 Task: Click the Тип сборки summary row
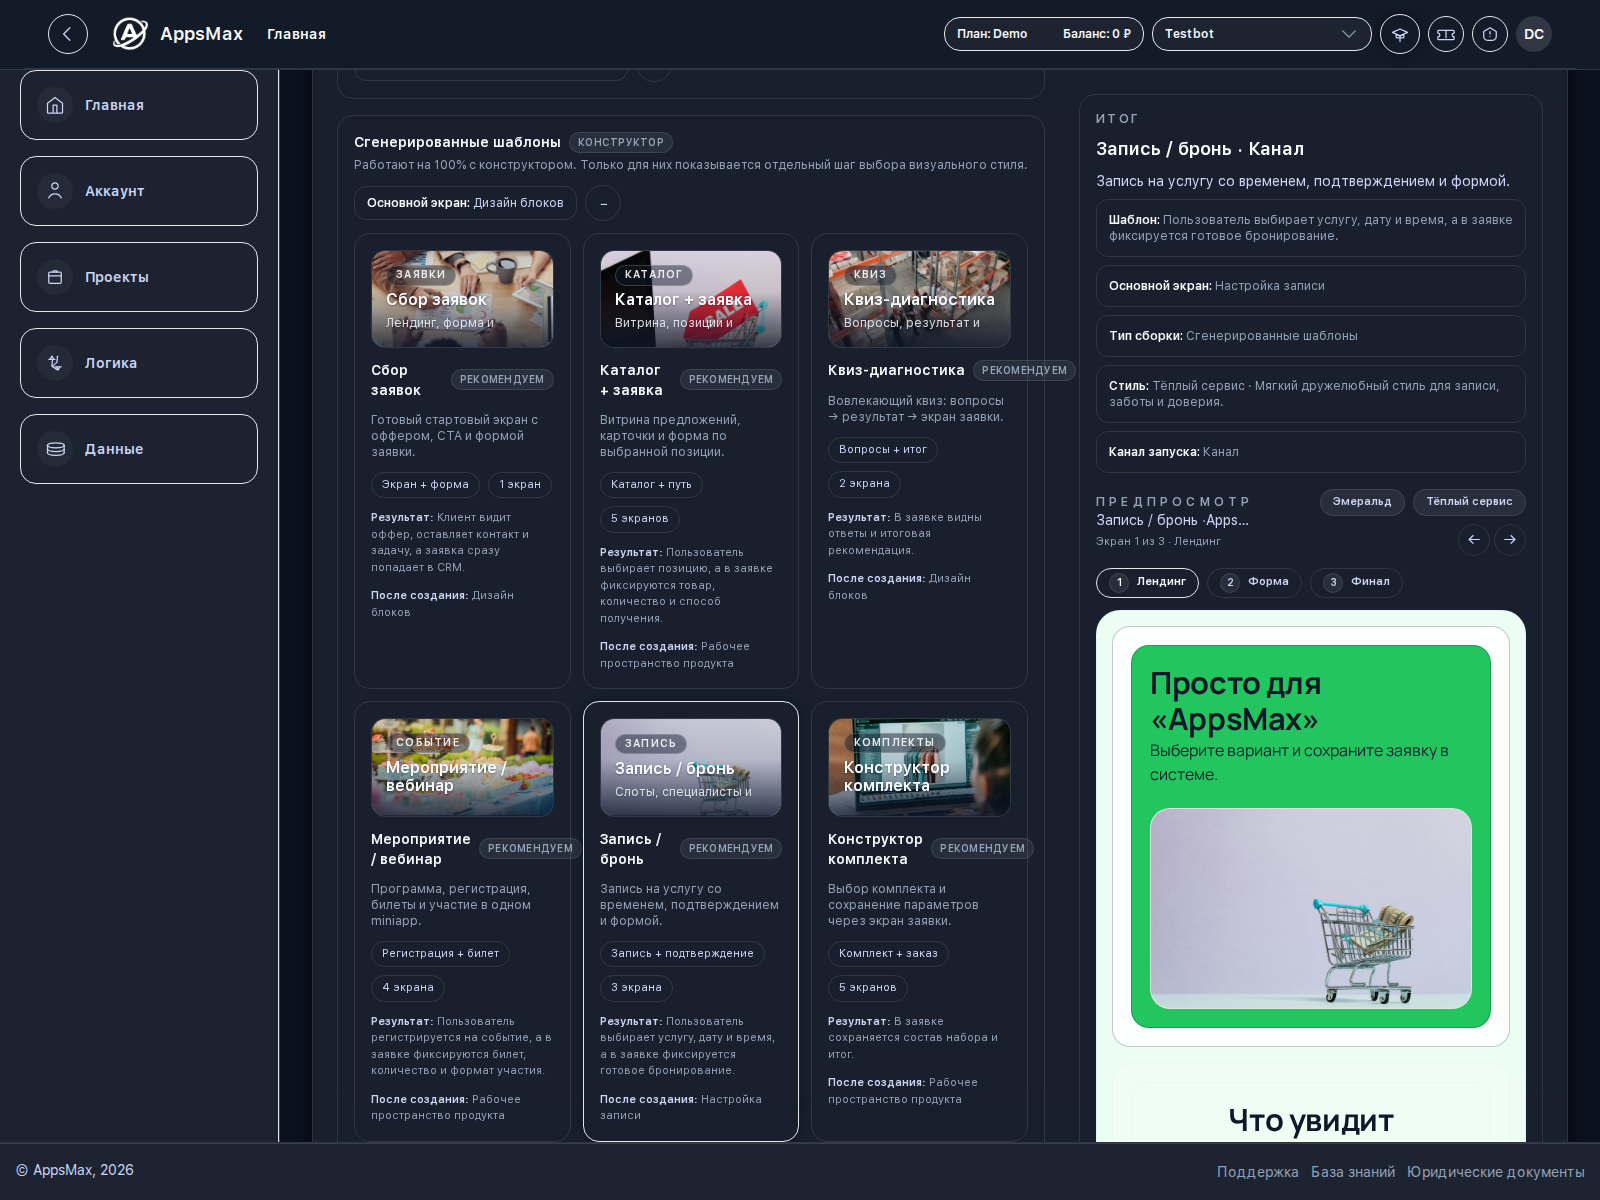pyautogui.click(x=1310, y=336)
